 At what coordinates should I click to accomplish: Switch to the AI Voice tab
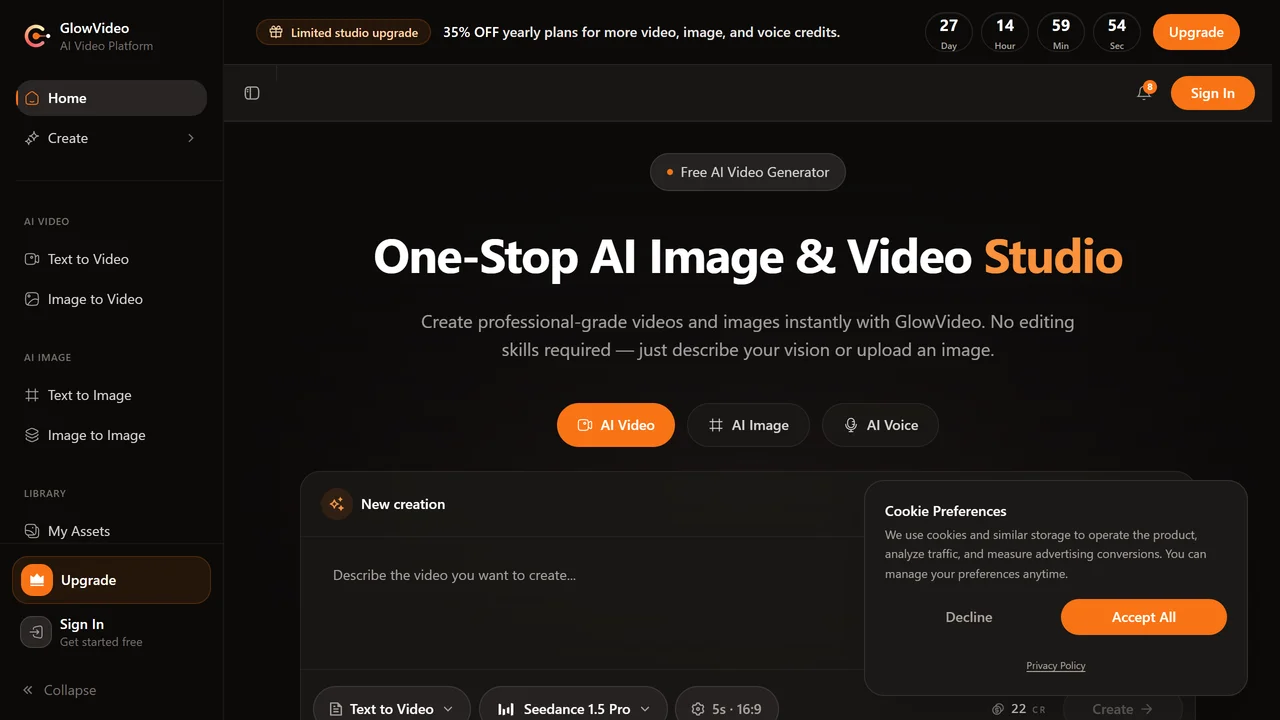tap(880, 425)
